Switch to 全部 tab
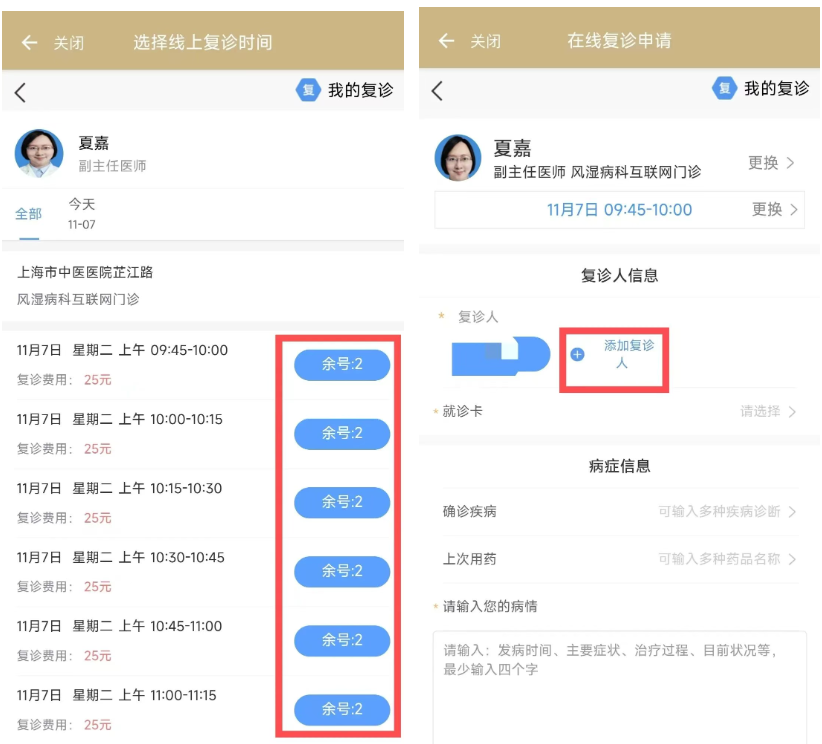This screenshot has width=822, height=744. coord(29,214)
